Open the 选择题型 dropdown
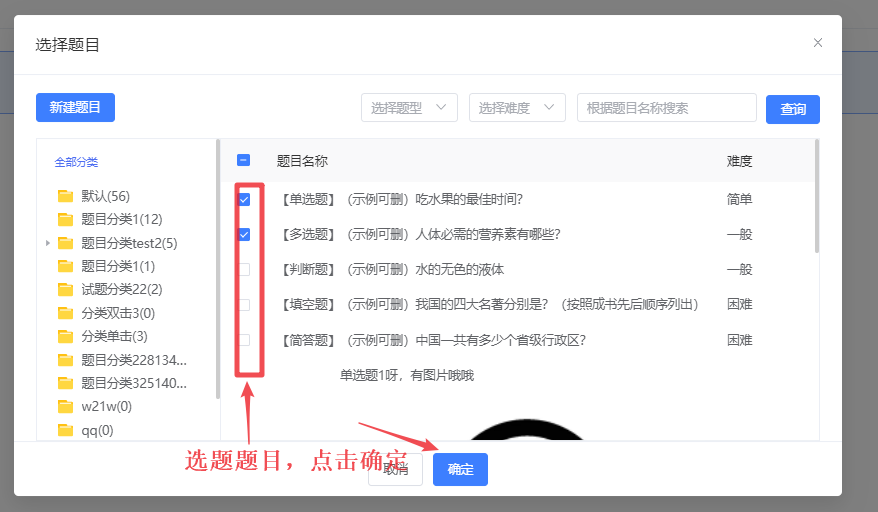 coord(409,108)
